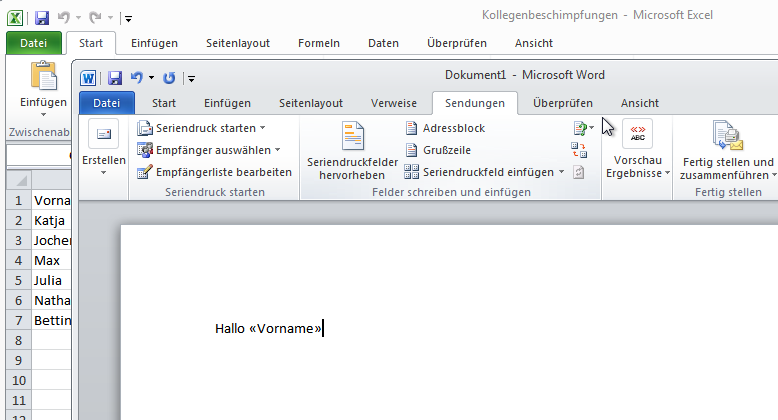Screen dimensions: 778x420
Task: Expand the Vorschau Ergebnisse group dropdown
Action: 667,173
